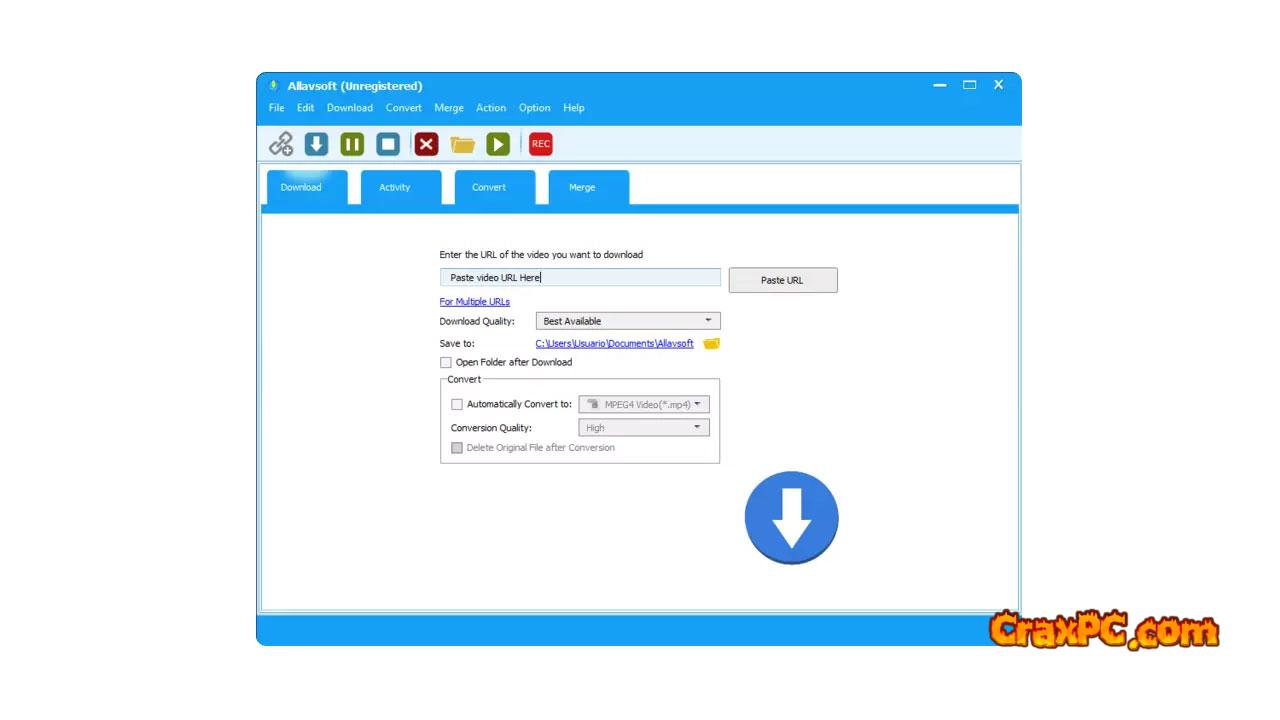Click the Allavsoft app icon in title bar
This screenshot has height=720, width=1280.
coord(273,86)
